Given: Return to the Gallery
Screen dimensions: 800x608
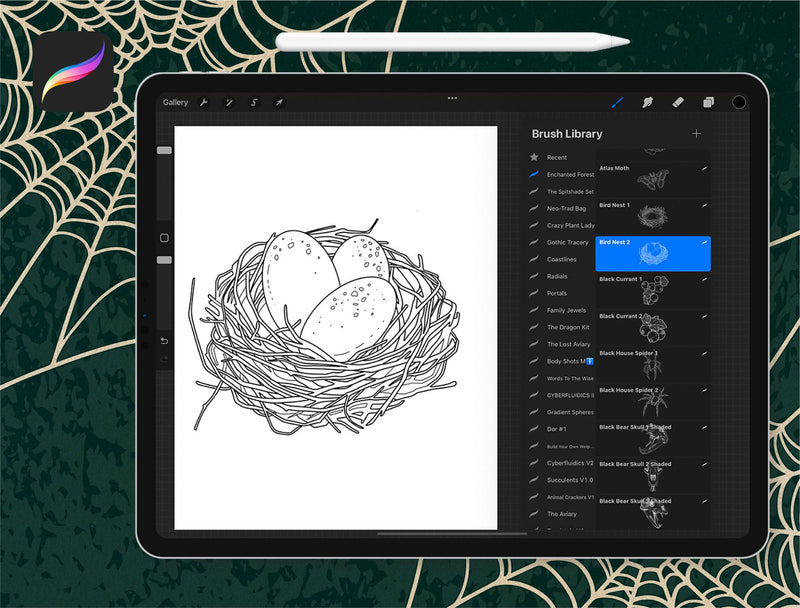Looking at the screenshot, I should (x=175, y=102).
